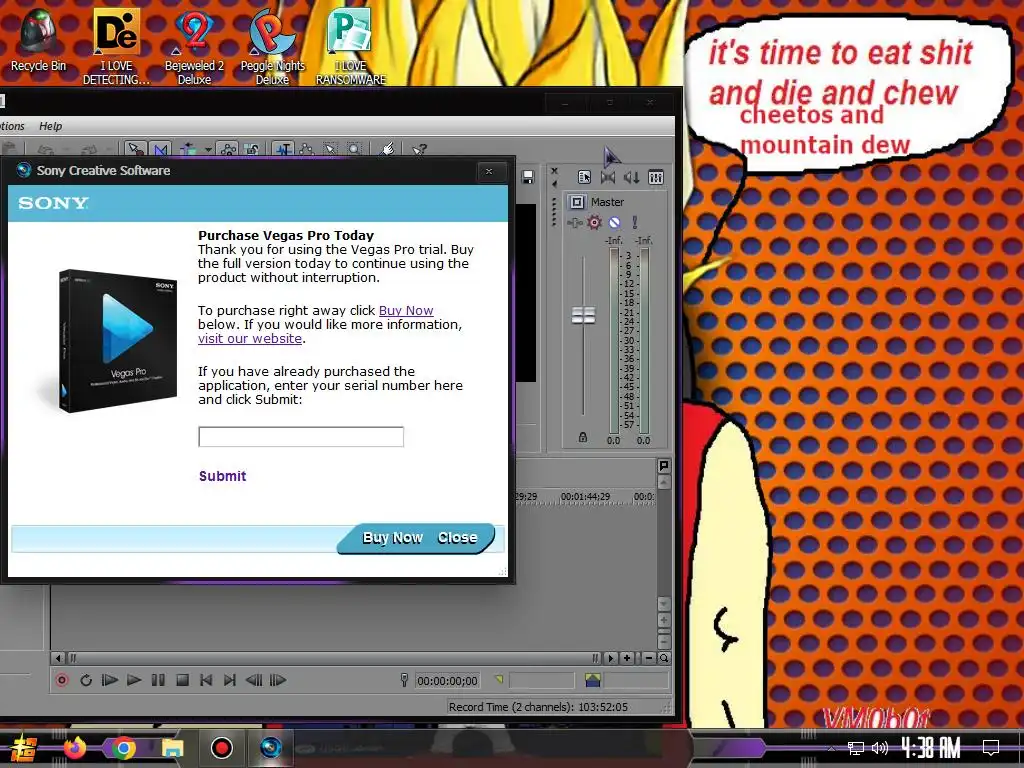Go to end of the project

click(x=229, y=680)
